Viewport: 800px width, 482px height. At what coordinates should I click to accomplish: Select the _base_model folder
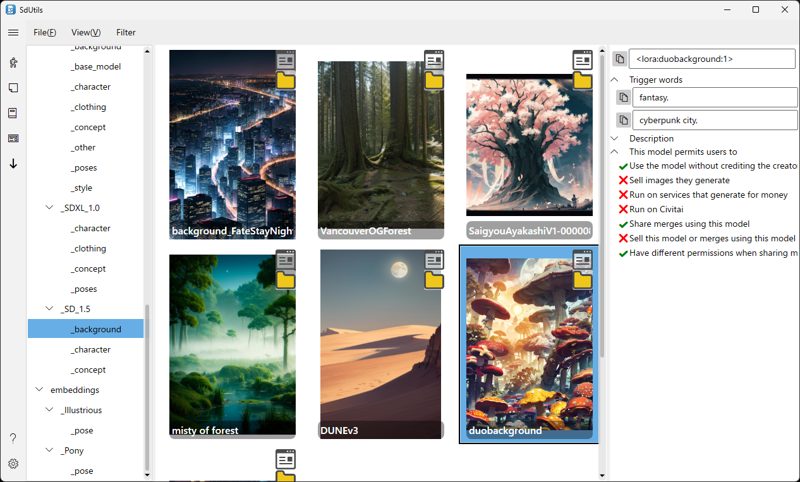96,66
